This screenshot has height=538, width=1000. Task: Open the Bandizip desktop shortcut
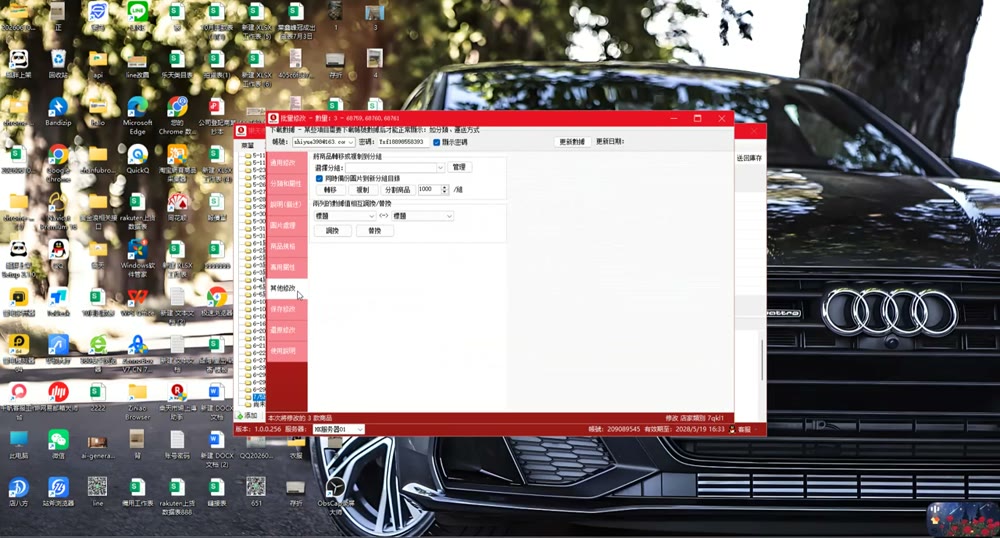pos(58,111)
